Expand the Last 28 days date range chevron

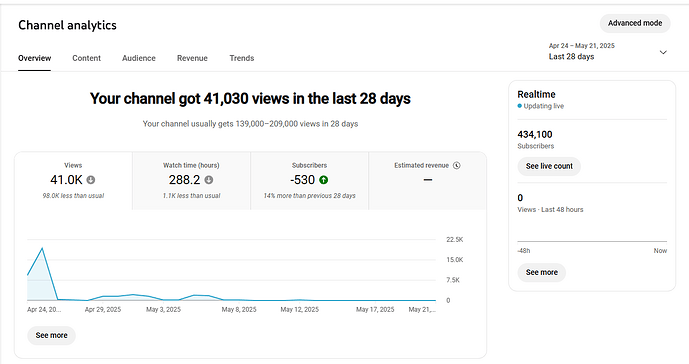[663, 52]
